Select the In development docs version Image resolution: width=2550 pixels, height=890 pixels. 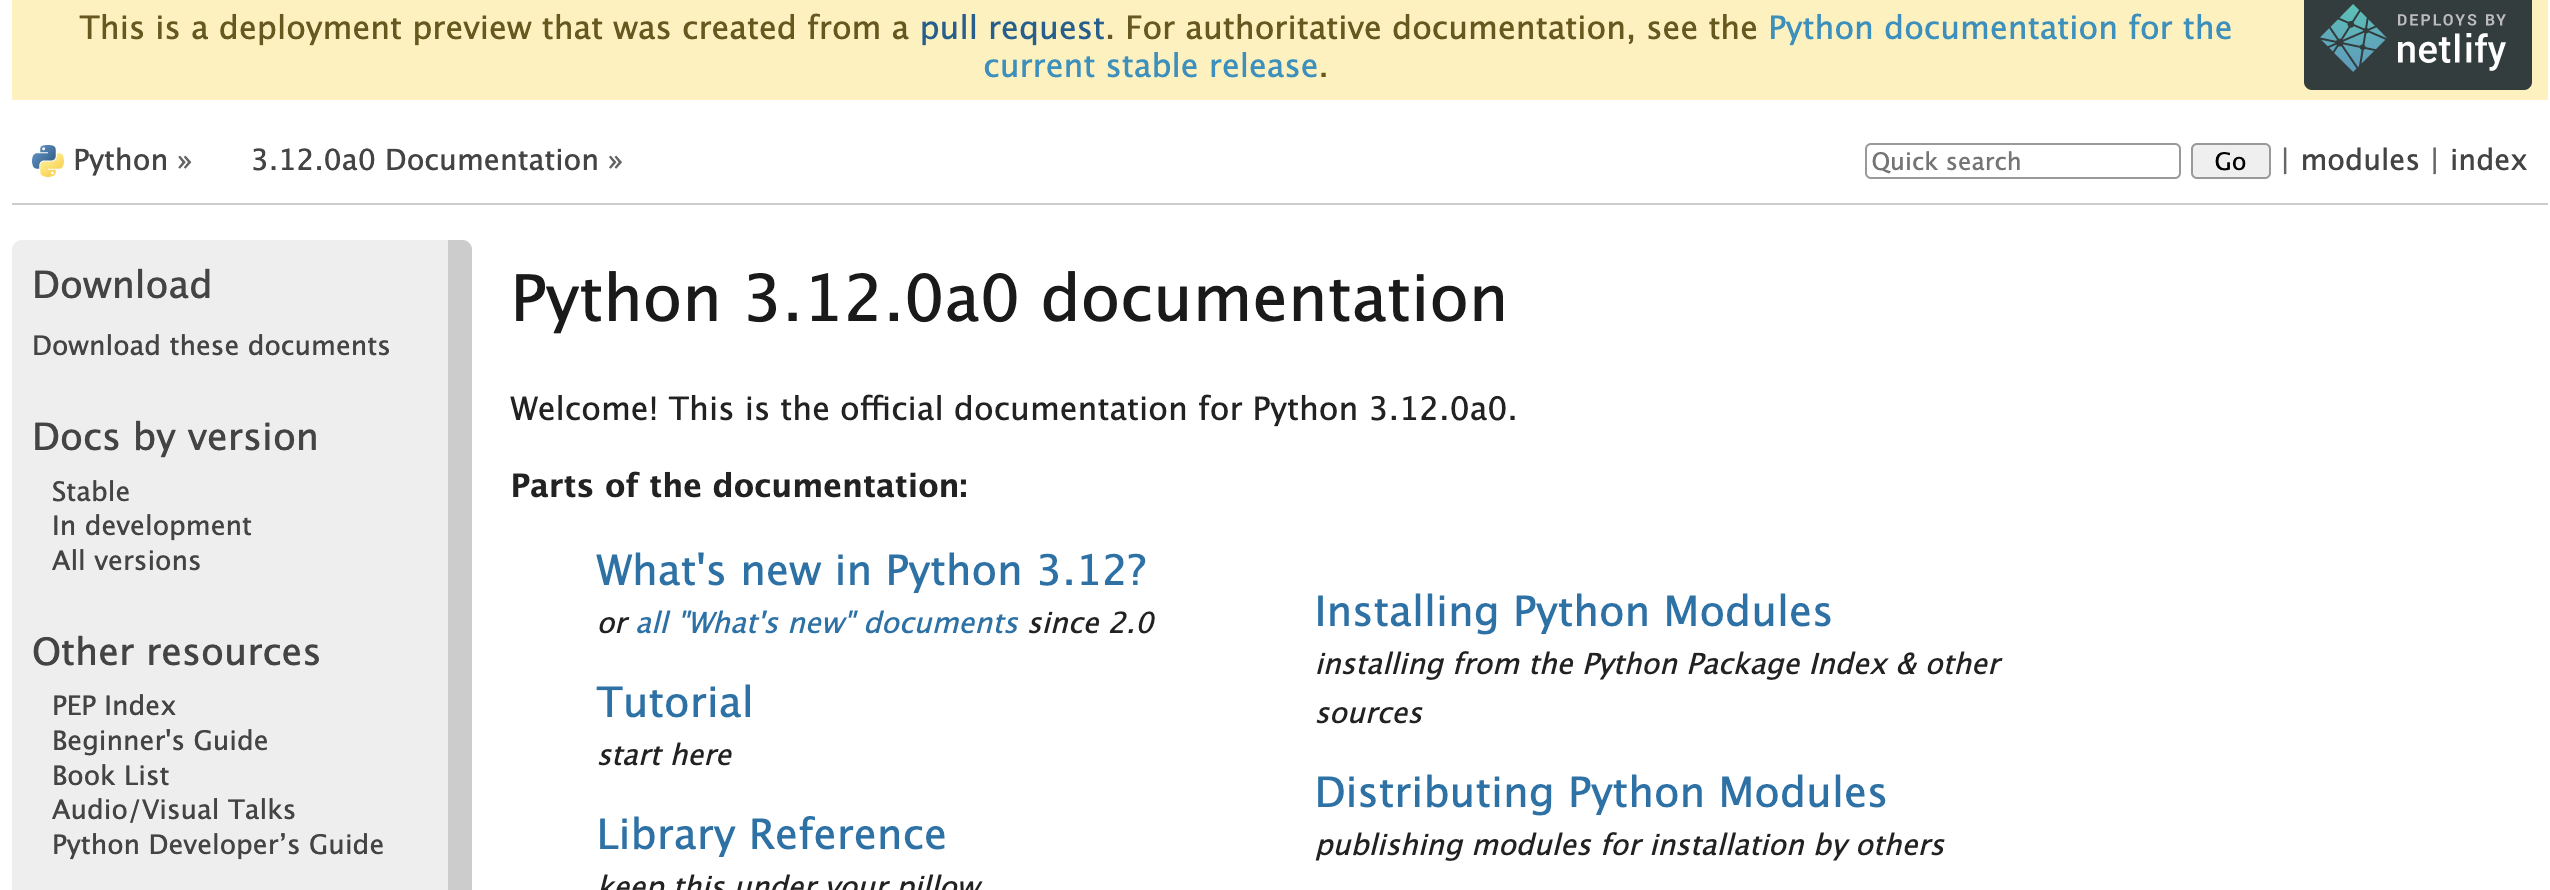click(152, 526)
